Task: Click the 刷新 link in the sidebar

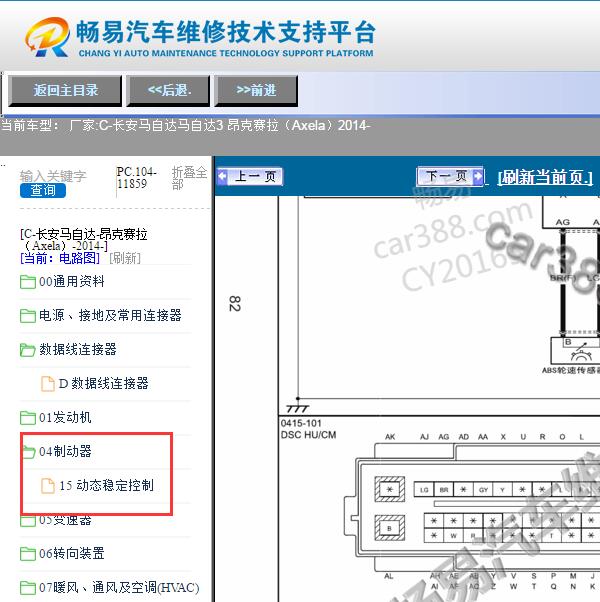Action: 125,258
